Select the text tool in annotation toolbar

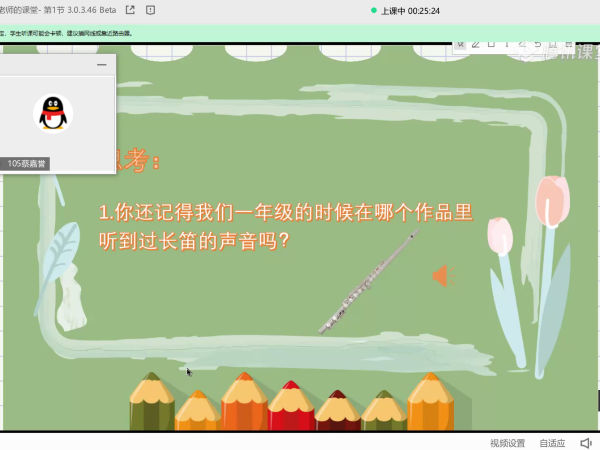point(508,44)
